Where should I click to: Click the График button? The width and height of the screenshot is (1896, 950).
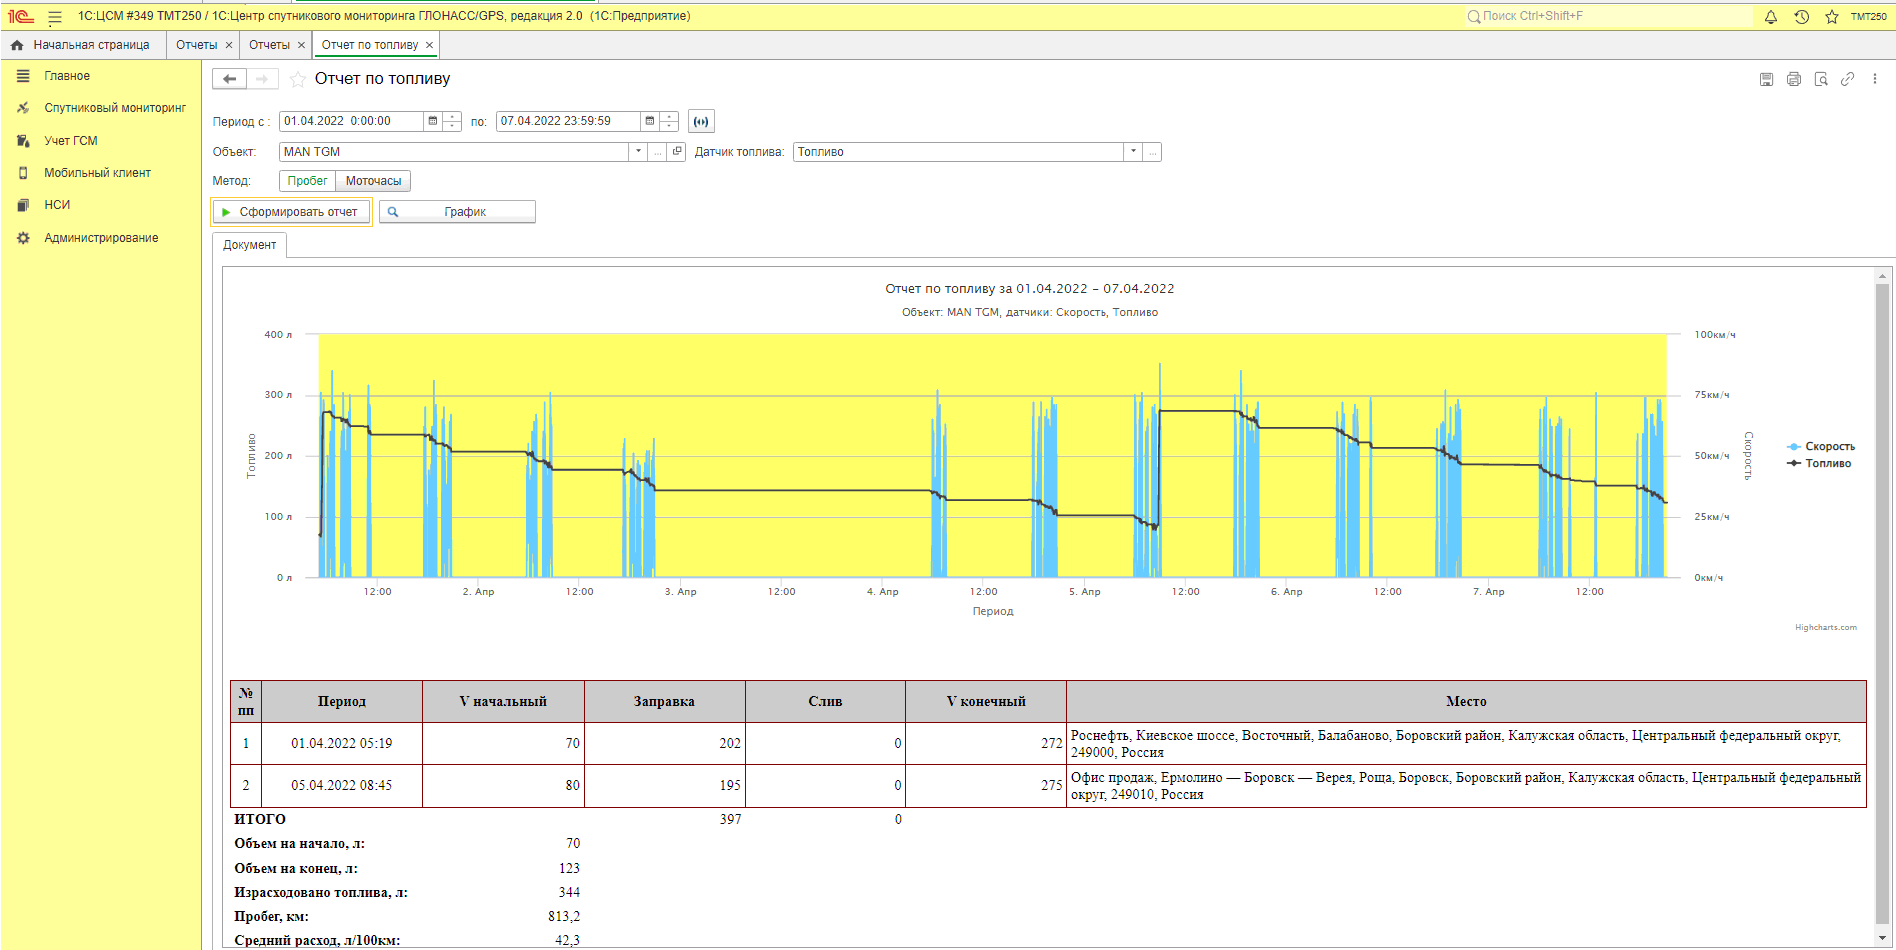click(x=457, y=212)
